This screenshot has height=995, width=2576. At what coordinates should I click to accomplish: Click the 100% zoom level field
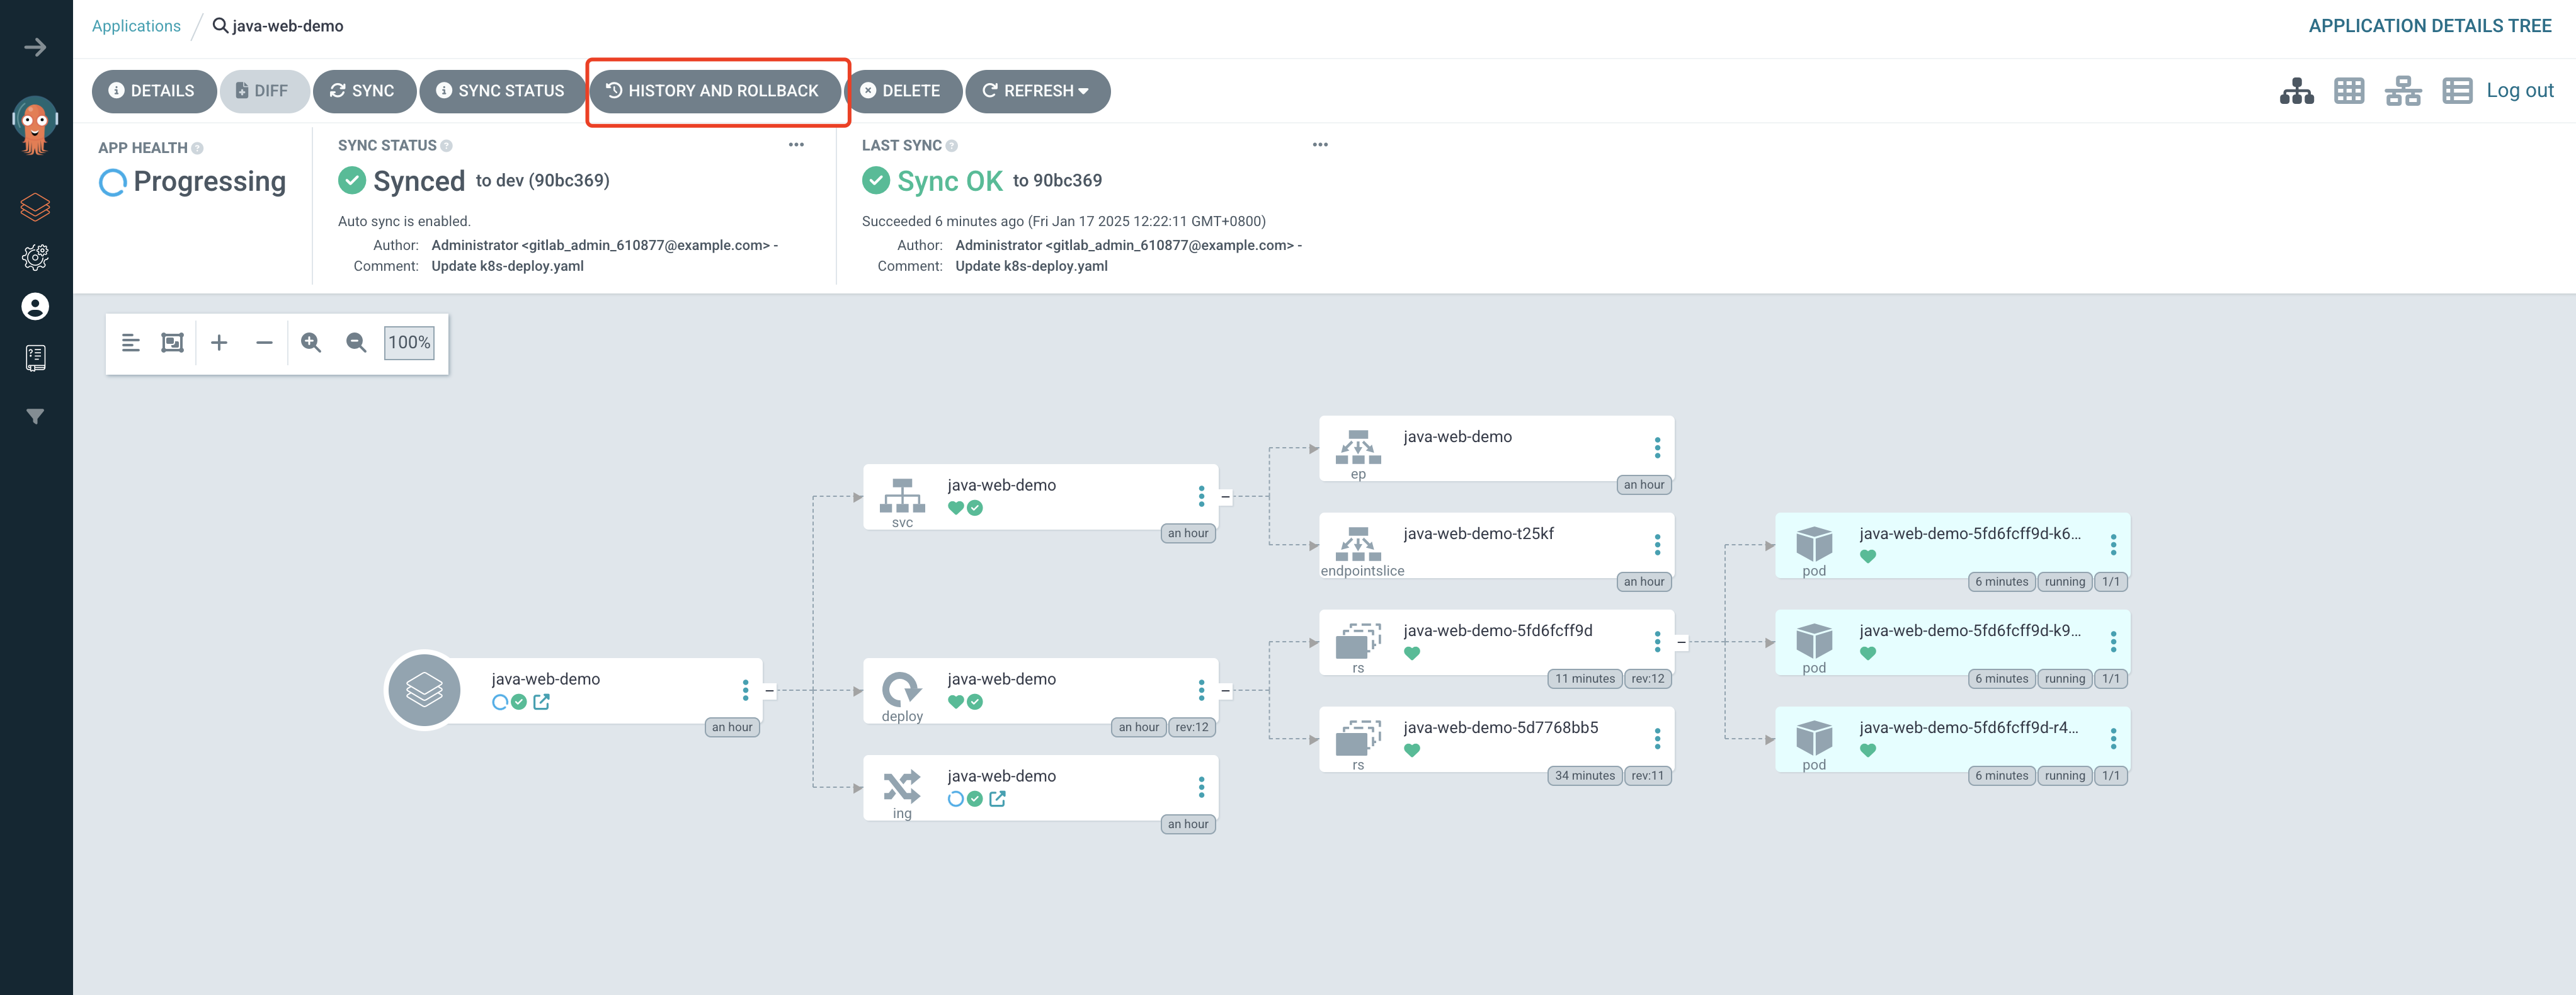click(409, 343)
